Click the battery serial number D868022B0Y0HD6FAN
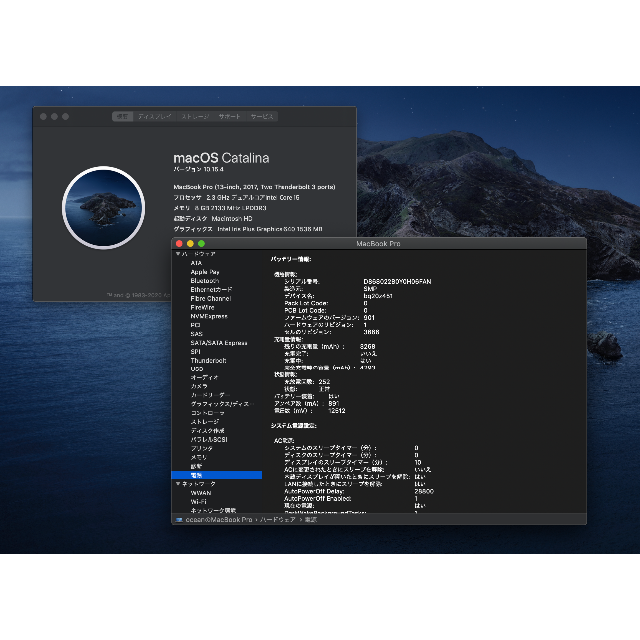640x640 pixels. pos(397,282)
